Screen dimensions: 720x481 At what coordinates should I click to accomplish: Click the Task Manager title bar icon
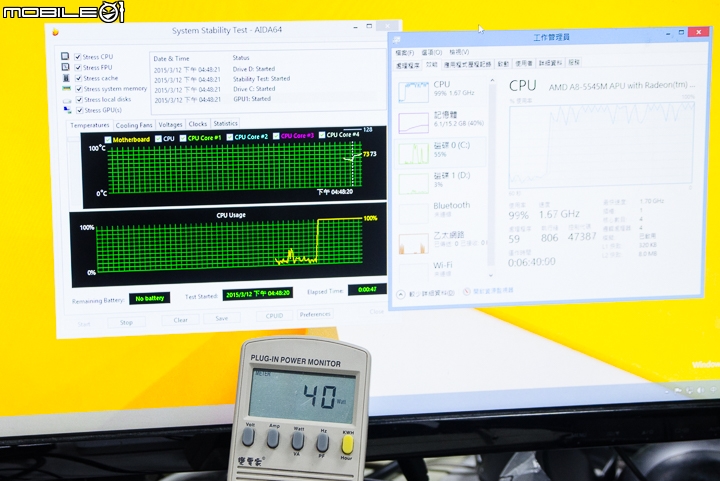coord(397,40)
